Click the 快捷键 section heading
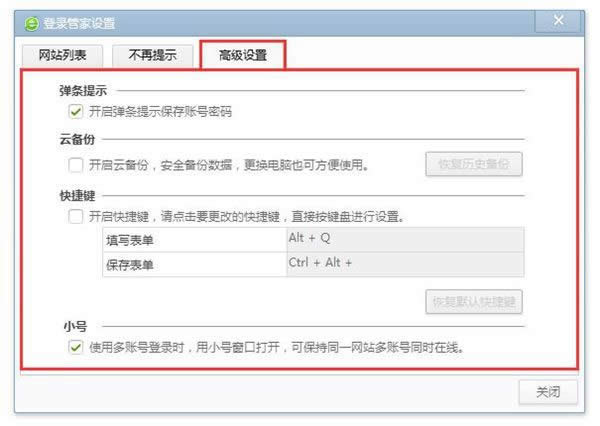Viewport: 600px width, 426px height. pyautogui.click(x=77, y=196)
